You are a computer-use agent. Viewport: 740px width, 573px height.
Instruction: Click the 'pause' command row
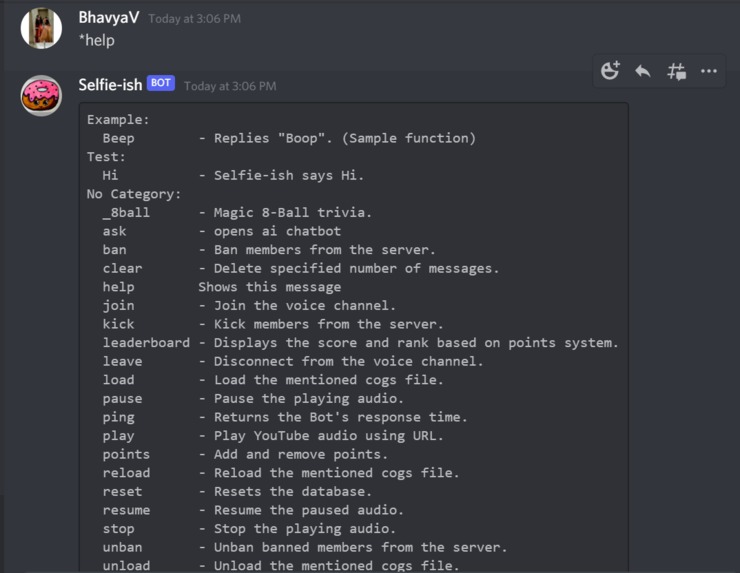coord(253,398)
